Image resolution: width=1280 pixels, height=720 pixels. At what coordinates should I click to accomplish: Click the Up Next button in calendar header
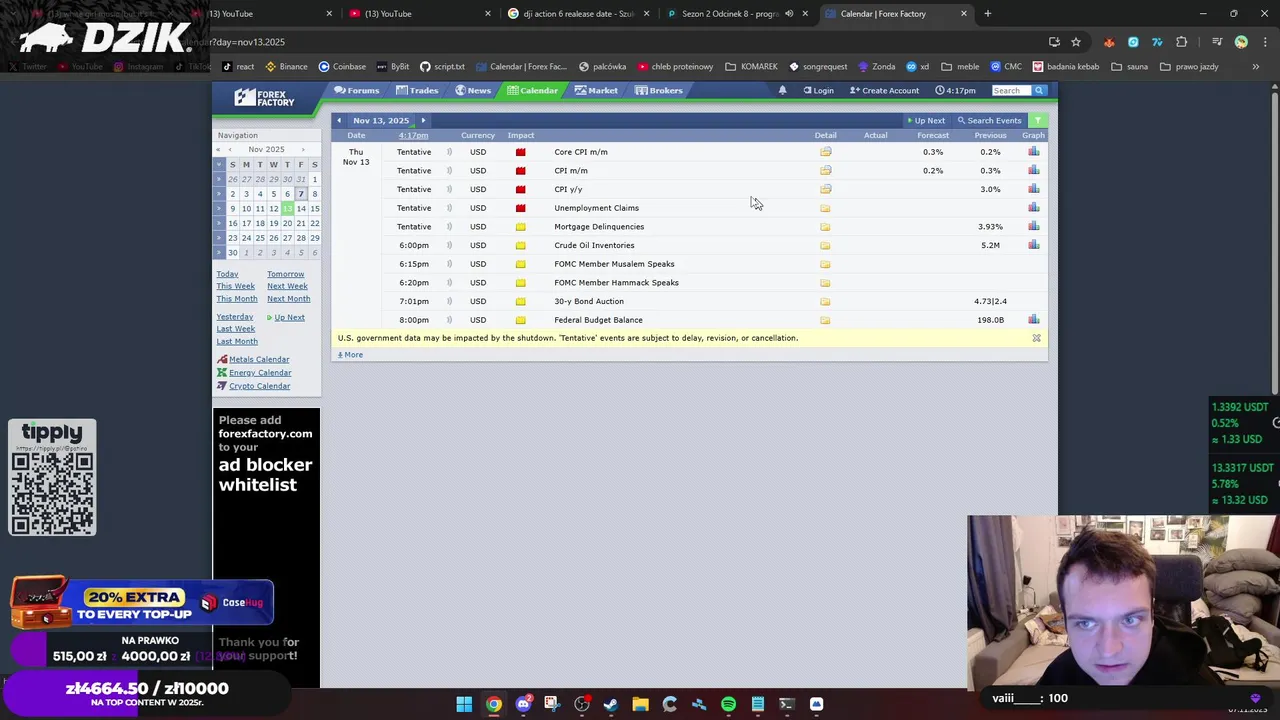click(x=925, y=120)
